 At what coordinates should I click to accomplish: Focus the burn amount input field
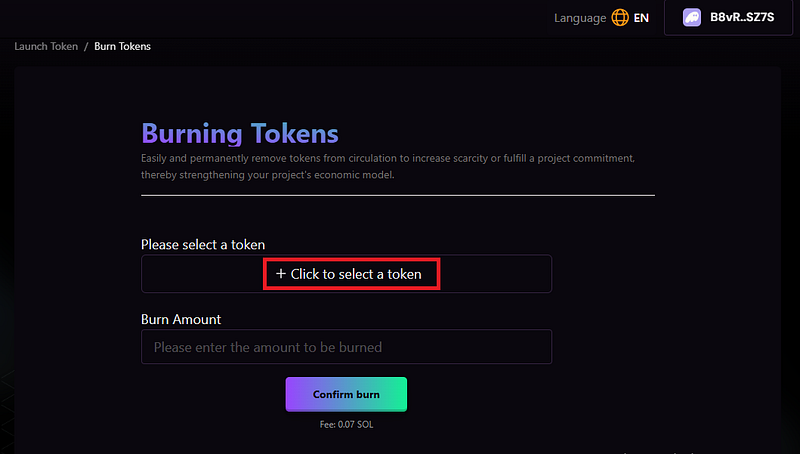[x=346, y=347]
